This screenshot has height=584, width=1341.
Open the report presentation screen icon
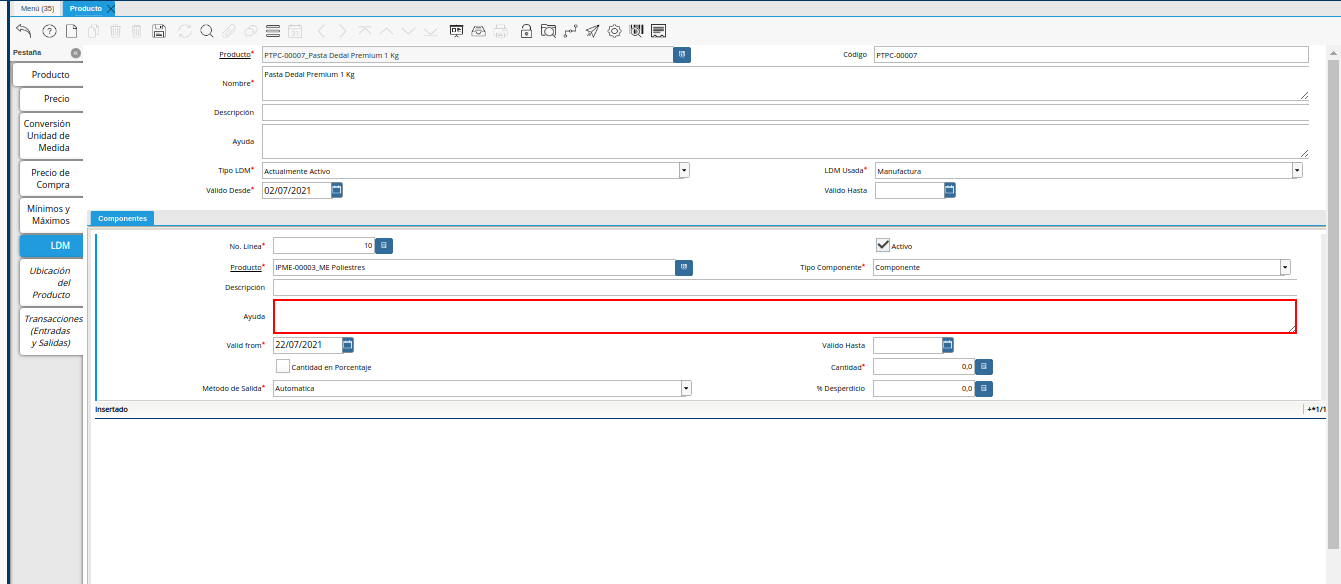click(457, 31)
